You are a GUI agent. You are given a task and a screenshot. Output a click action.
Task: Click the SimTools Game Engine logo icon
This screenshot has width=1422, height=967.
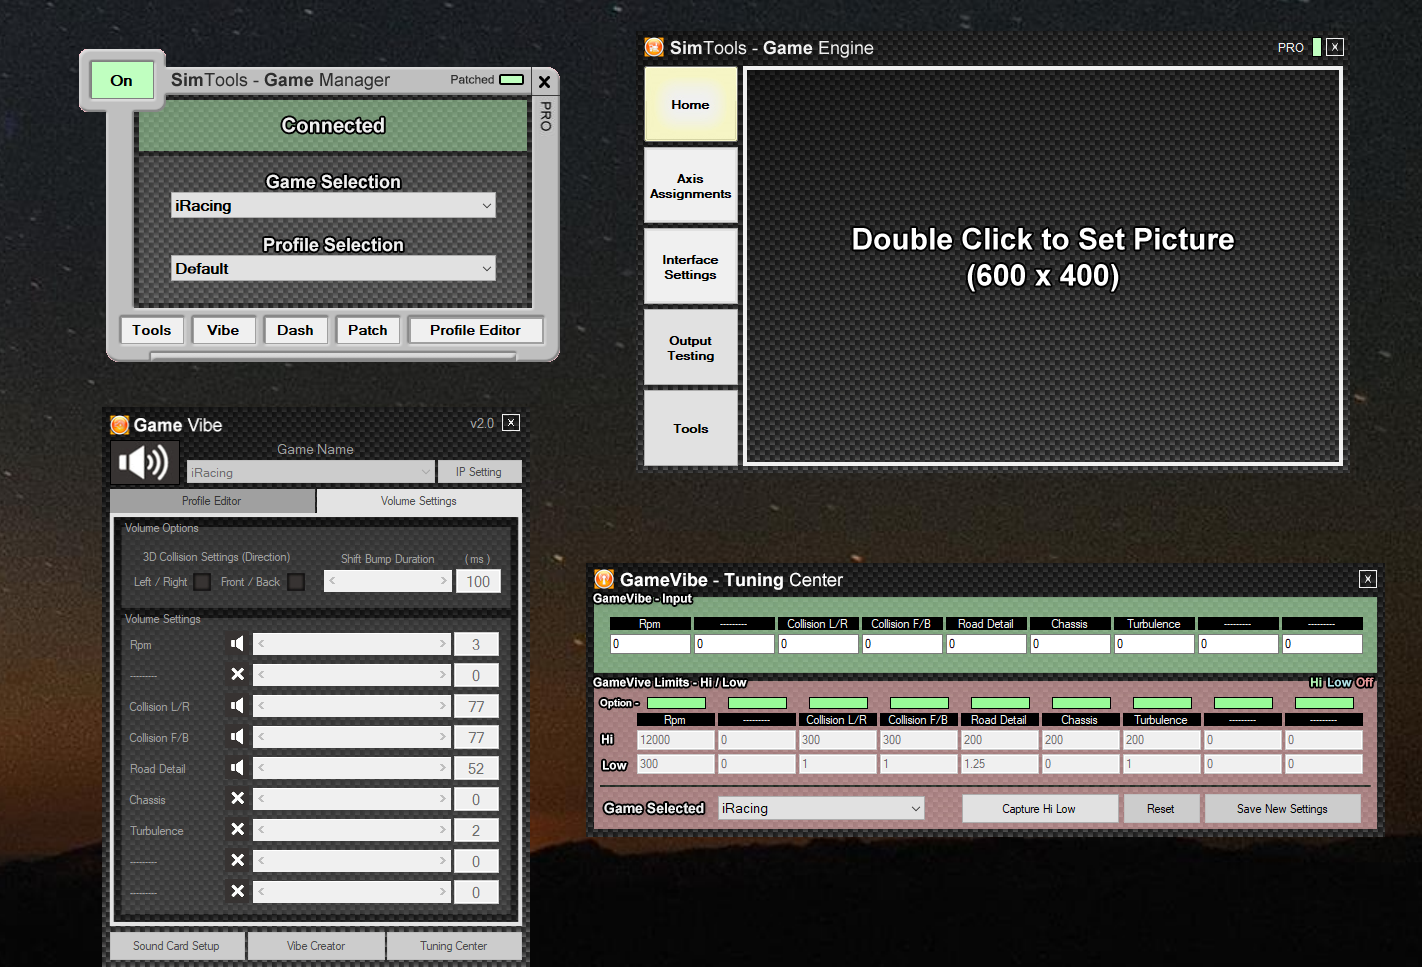[654, 47]
